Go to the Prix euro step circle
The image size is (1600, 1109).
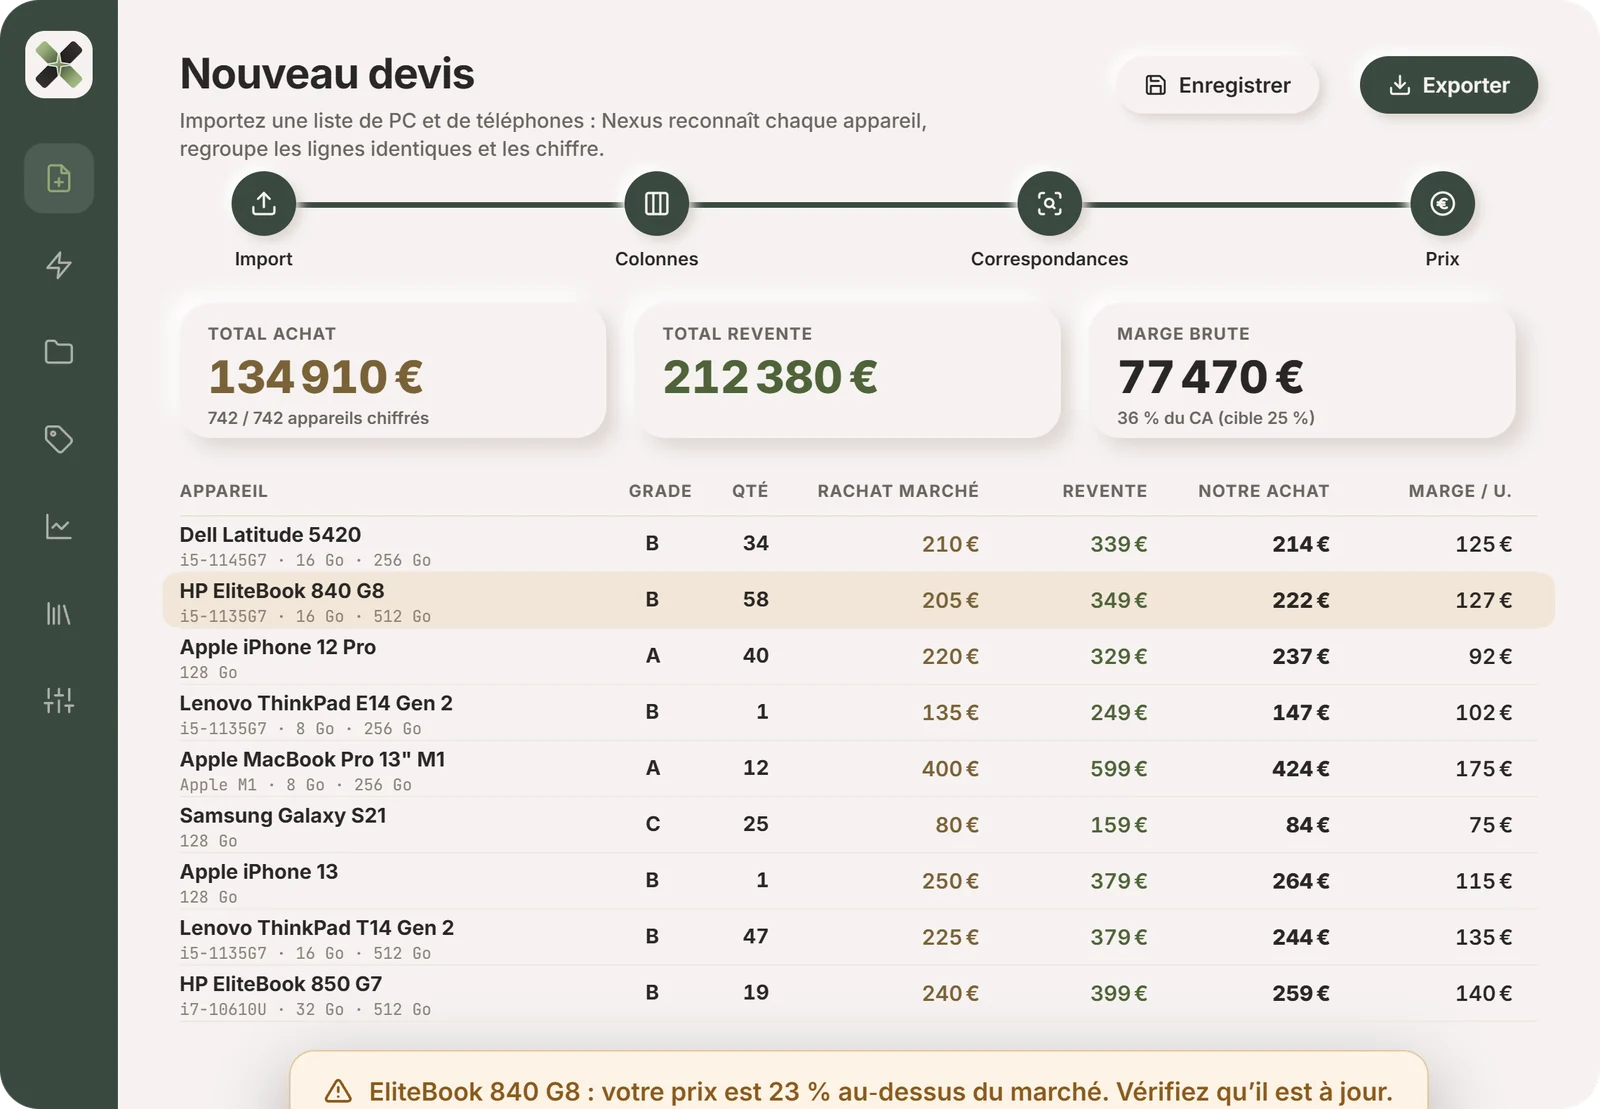(x=1442, y=204)
